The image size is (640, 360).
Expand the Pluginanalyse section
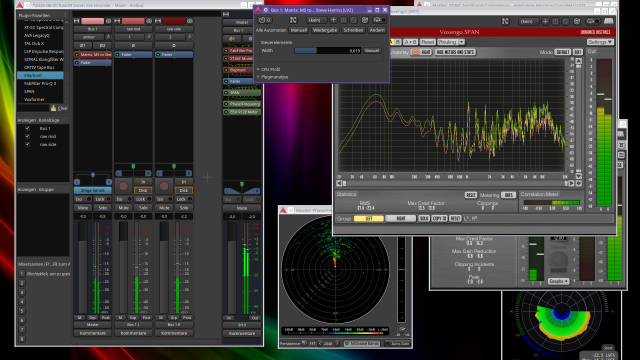[272, 77]
